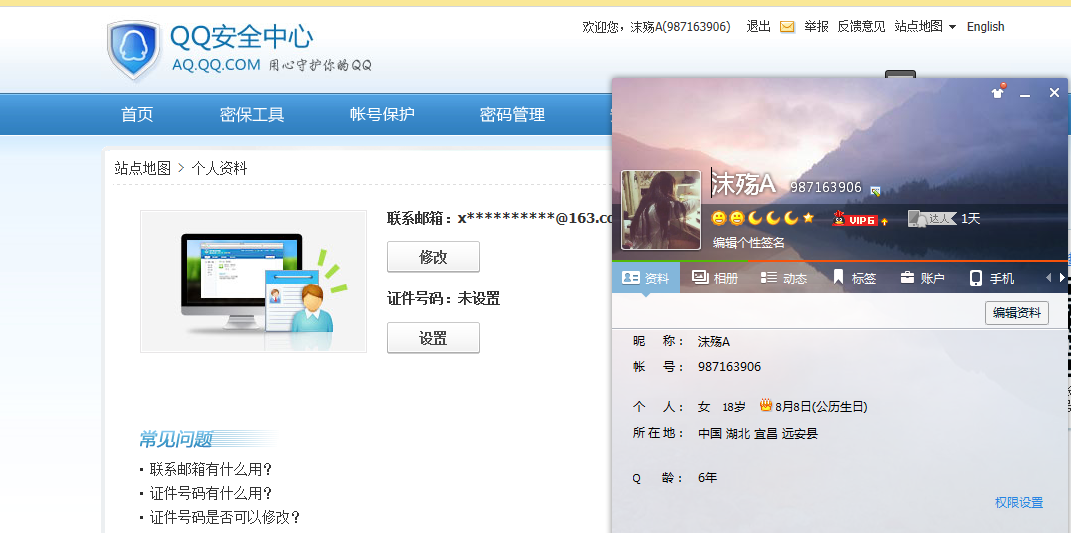Screen dimensions: 1071x533
Task: Open the skin change shirt icon
Action: (x=999, y=91)
